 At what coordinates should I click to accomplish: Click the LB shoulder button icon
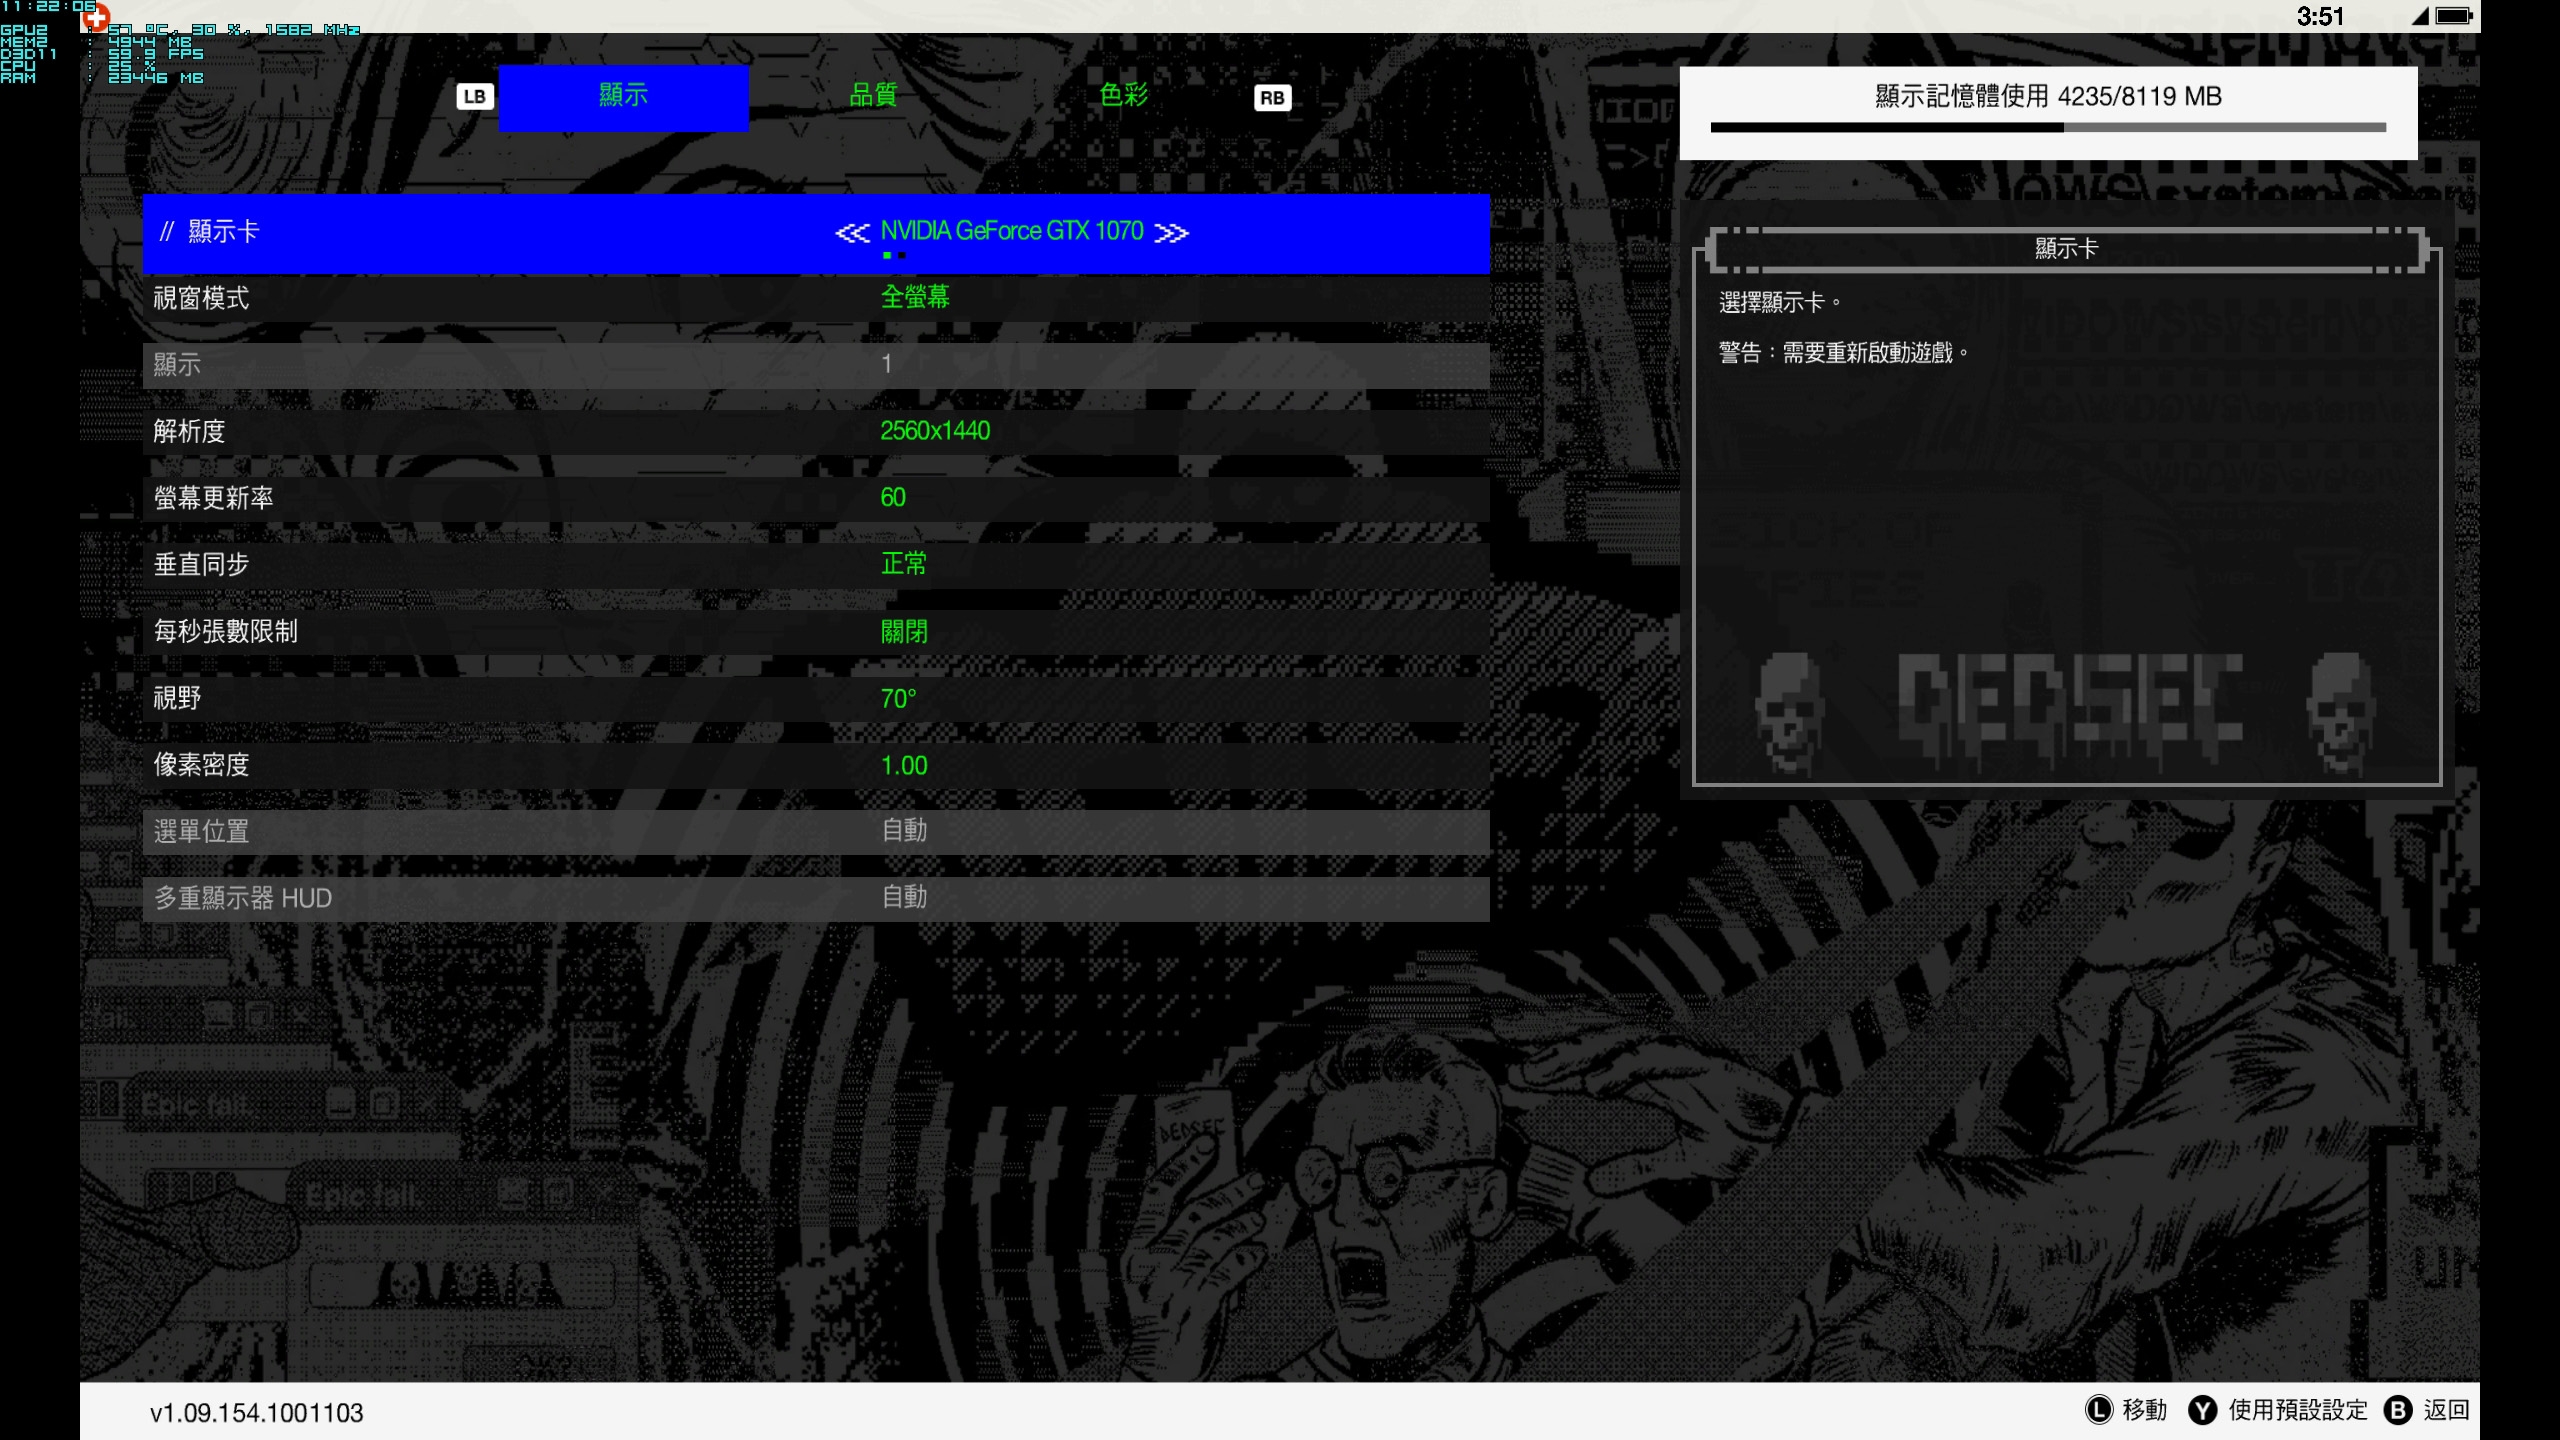pyautogui.click(x=475, y=97)
